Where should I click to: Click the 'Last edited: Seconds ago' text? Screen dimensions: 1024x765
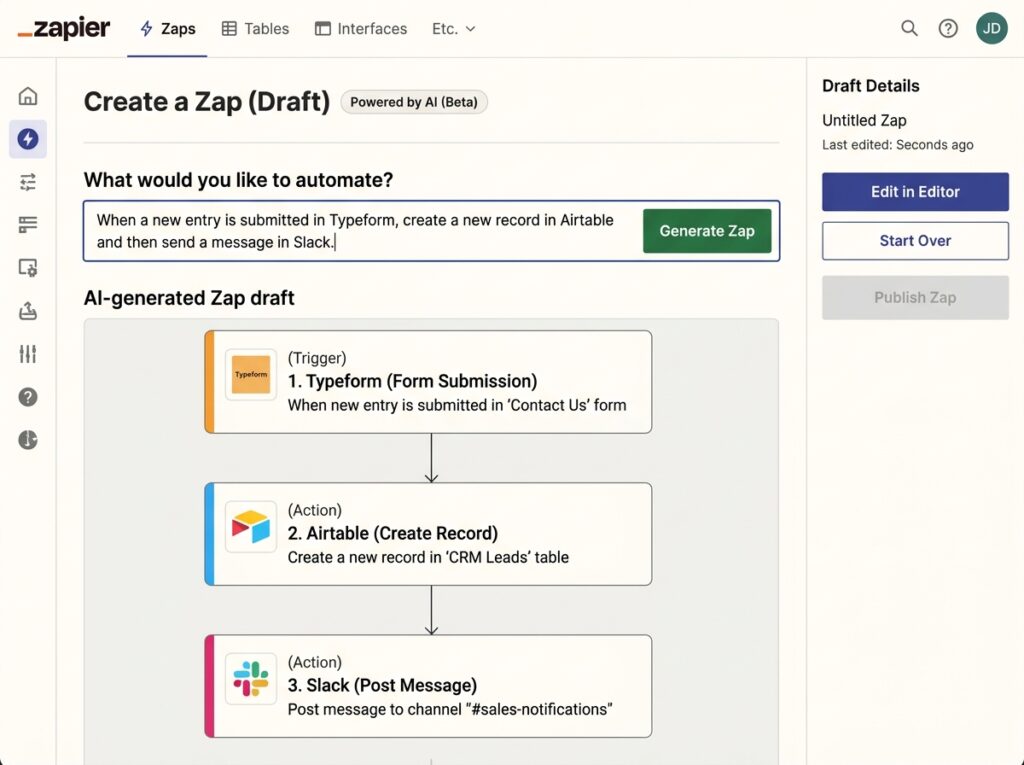pos(897,144)
